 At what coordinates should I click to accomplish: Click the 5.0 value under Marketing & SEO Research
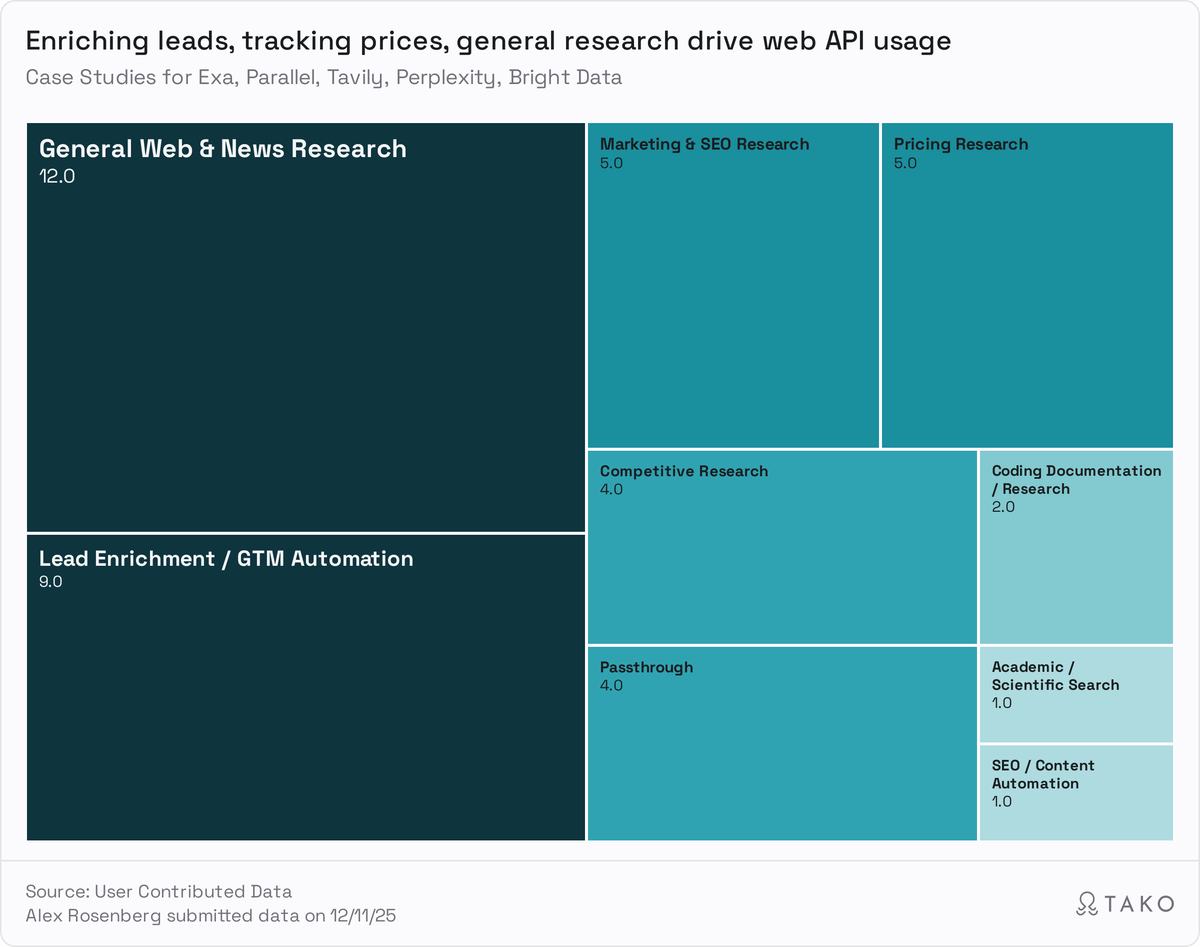pos(611,163)
